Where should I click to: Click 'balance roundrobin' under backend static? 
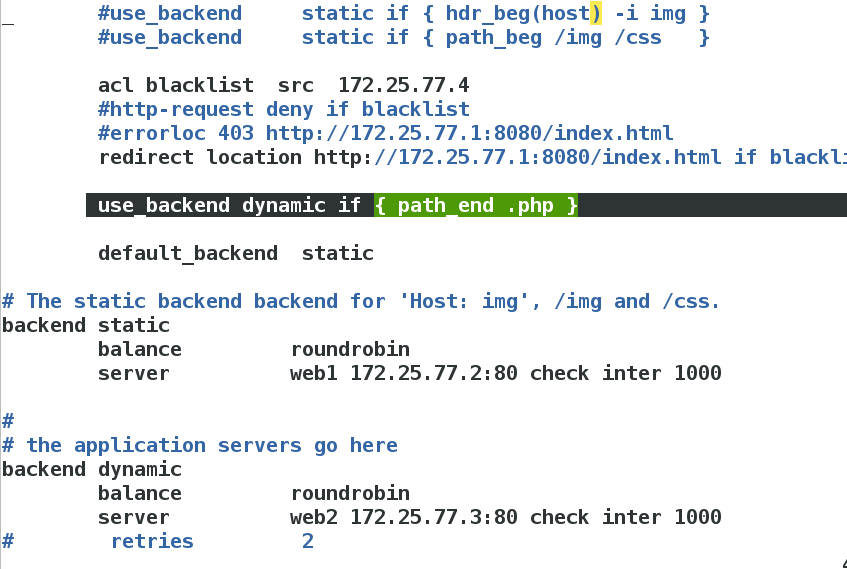tap(254, 349)
